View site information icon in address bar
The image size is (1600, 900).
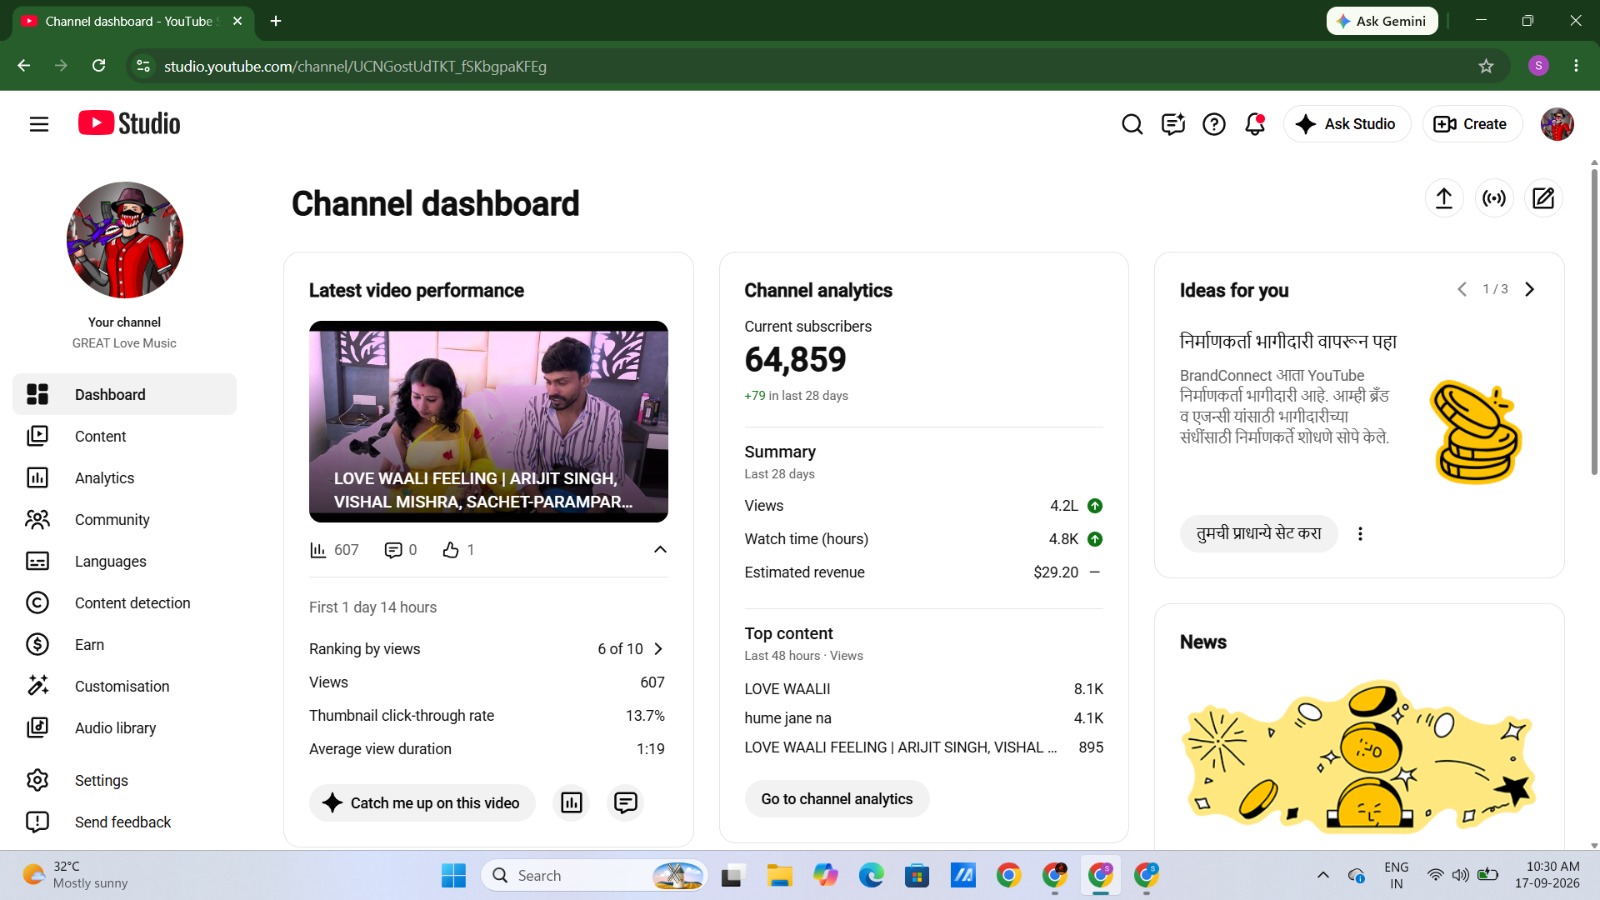tap(143, 66)
